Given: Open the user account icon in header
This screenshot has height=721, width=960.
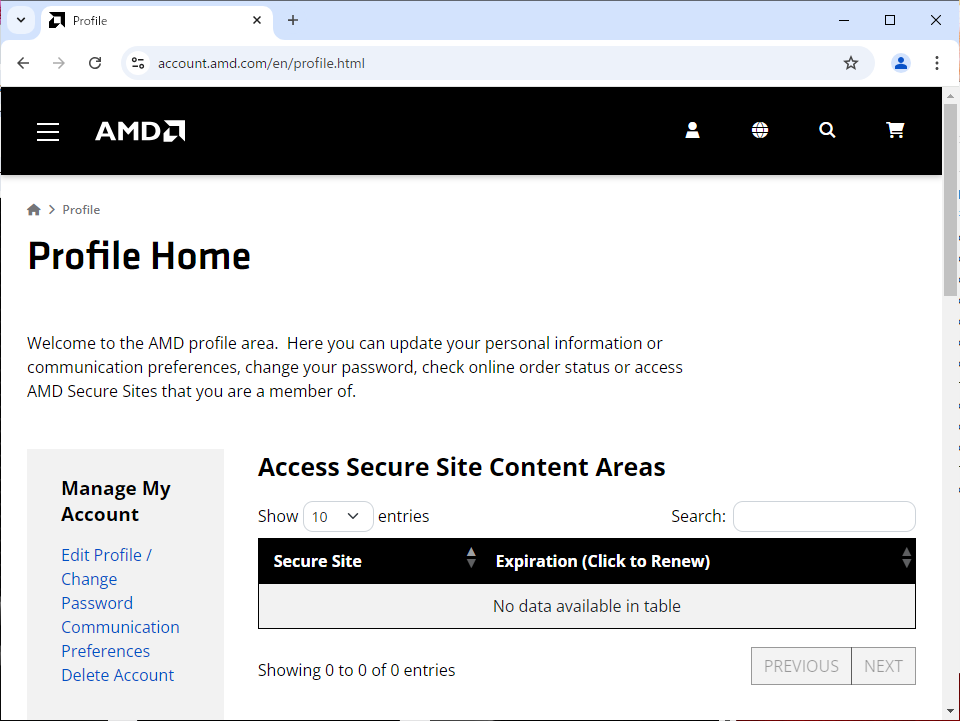Looking at the screenshot, I should [x=692, y=130].
